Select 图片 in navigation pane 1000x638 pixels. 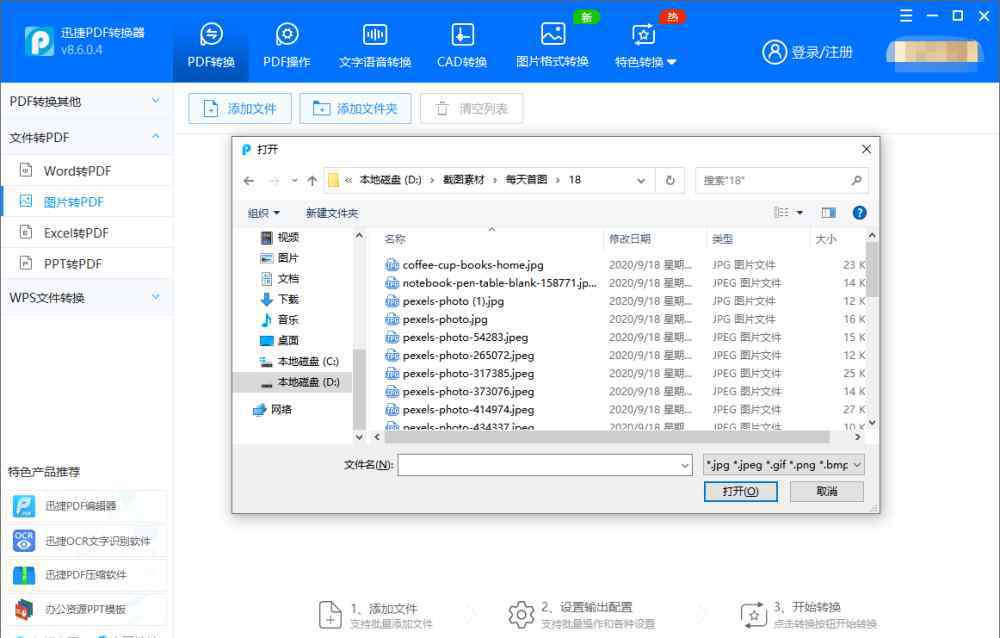pyautogui.click(x=281, y=258)
